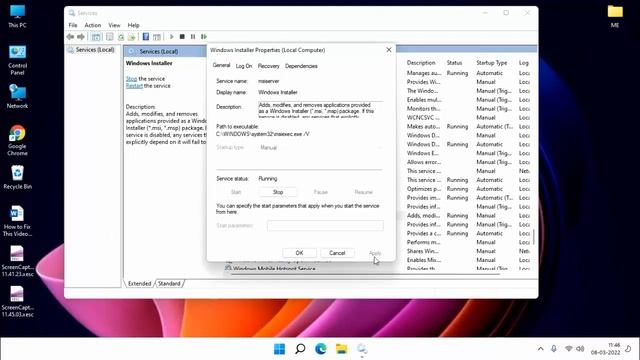
Task: Click the Apply button
Action: coord(375,253)
